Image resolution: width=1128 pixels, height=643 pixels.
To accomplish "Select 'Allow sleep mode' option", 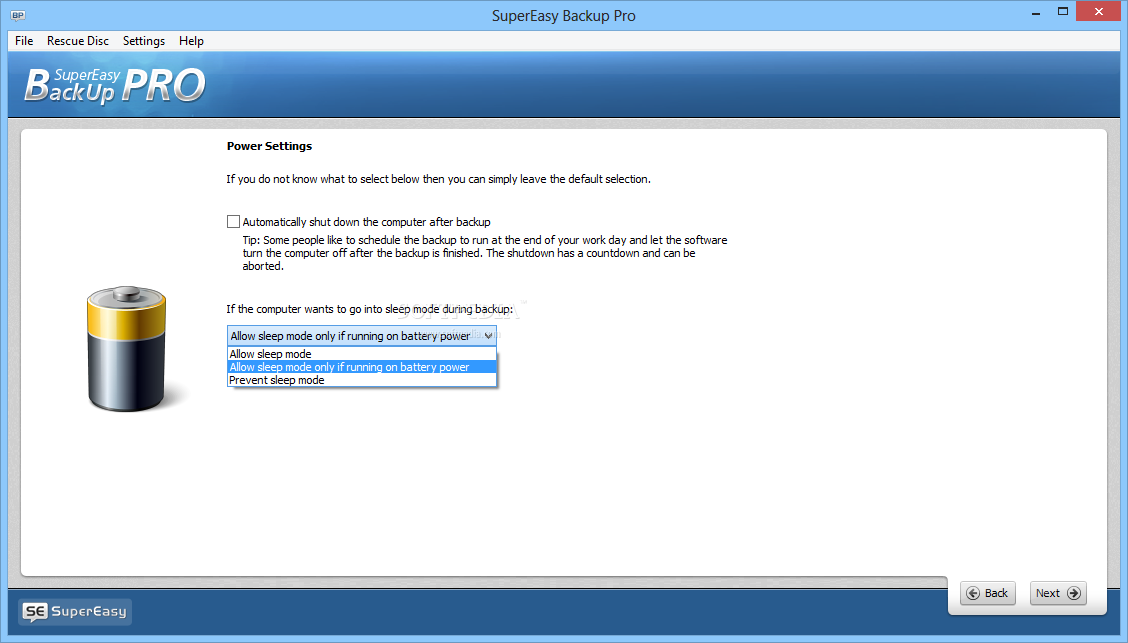I will pyautogui.click(x=362, y=354).
